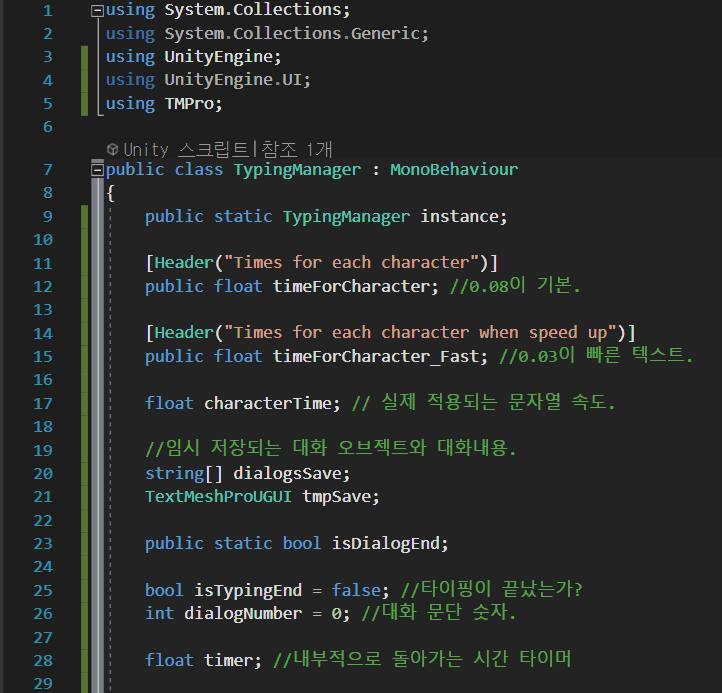Click the 'false' keyword on line 25

pos(356,591)
